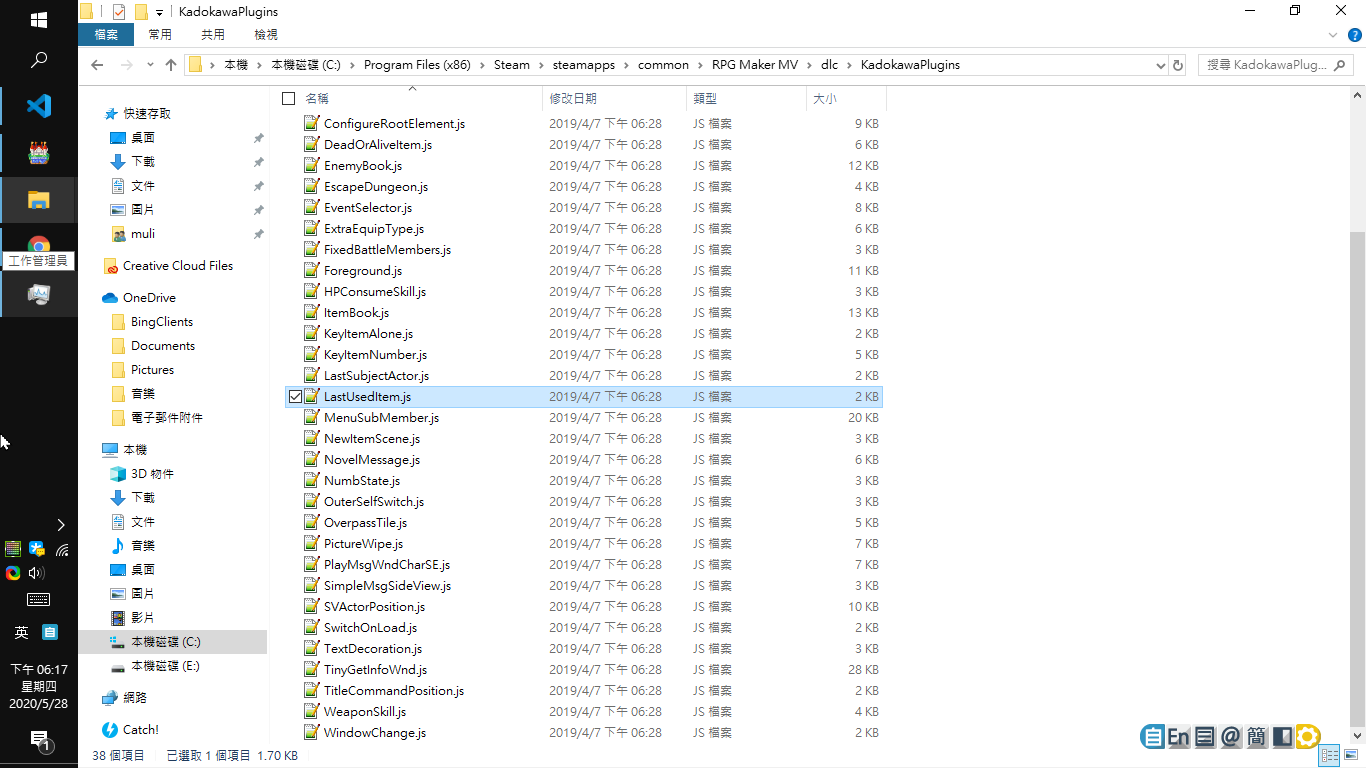Open OneDrive in the navigation pane
Viewport: 1366px width, 768px height.
pyautogui.click(x=149, y=298)
